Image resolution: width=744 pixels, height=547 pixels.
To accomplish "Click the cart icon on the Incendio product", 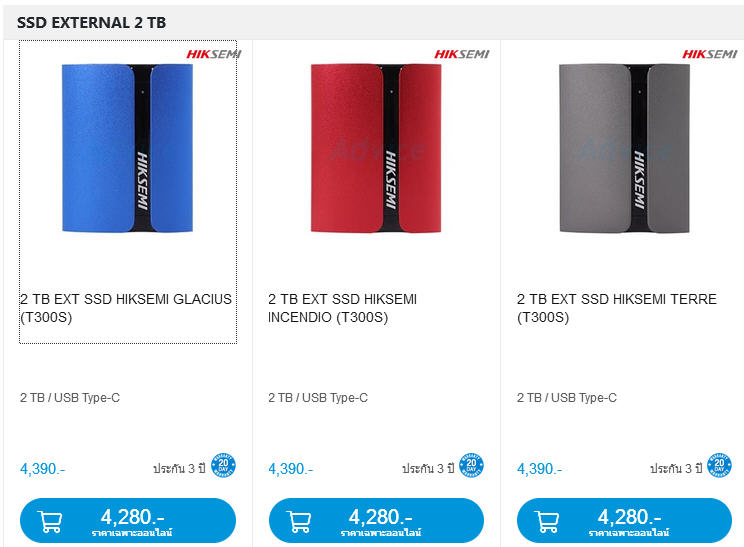I will (x=299, y=521).
